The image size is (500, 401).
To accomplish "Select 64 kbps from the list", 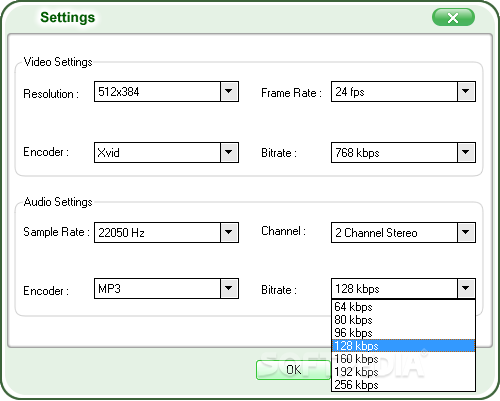I will click(403, 307).
